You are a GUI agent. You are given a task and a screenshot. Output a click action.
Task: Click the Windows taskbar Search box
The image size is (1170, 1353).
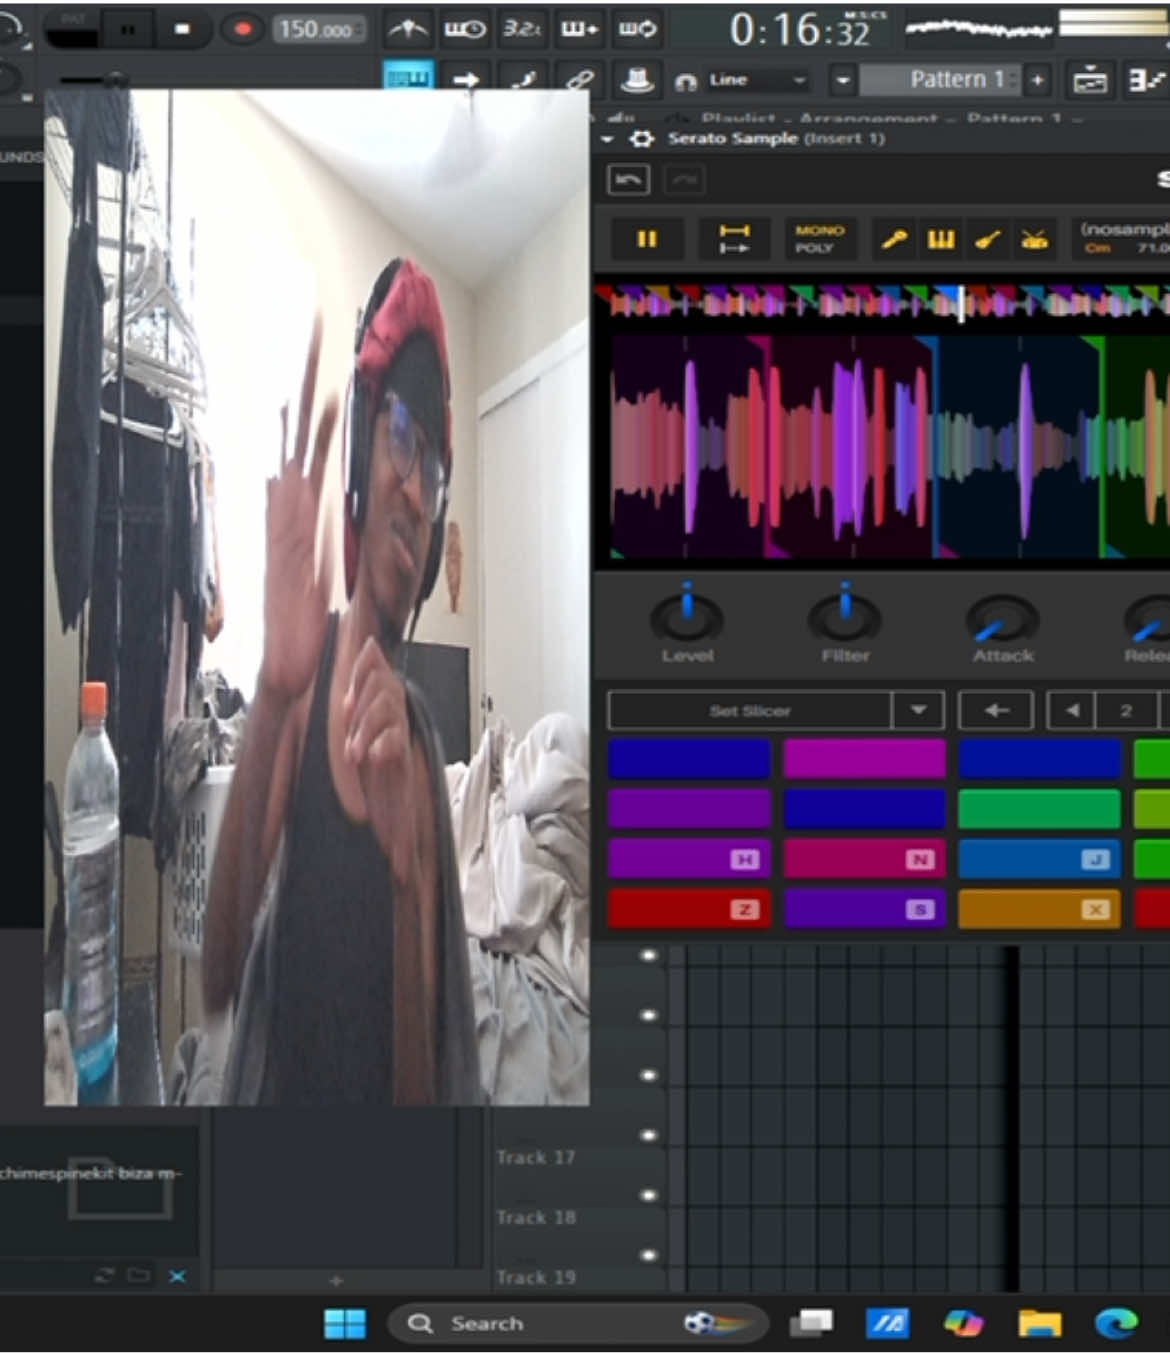pos(578,1323)
